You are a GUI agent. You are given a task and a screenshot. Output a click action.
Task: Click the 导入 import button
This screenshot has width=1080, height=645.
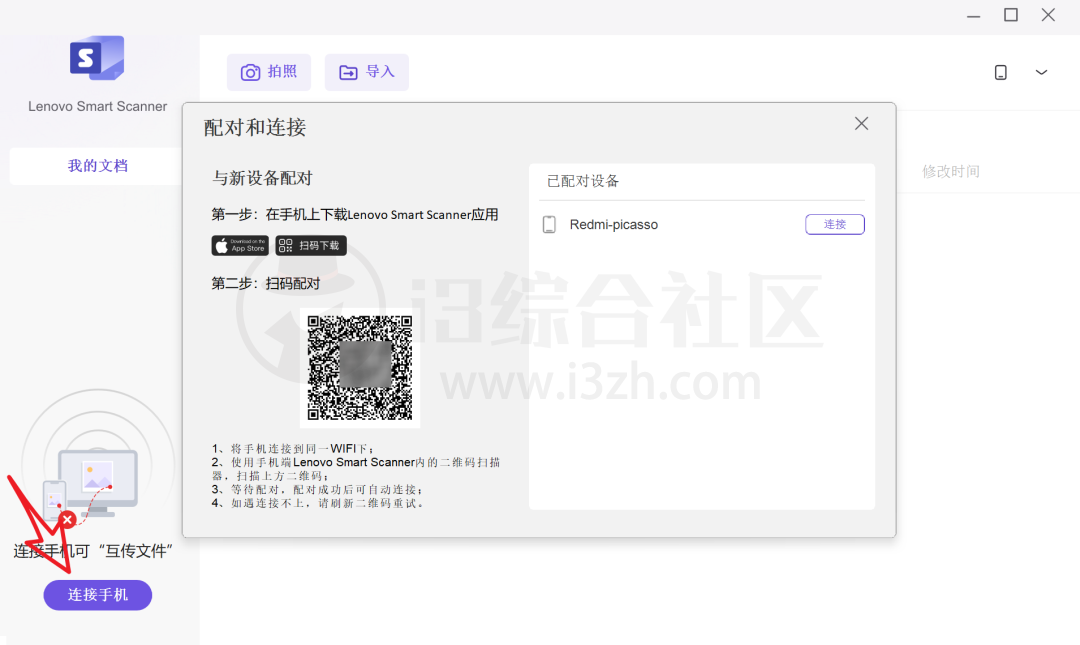pos(366,72)
